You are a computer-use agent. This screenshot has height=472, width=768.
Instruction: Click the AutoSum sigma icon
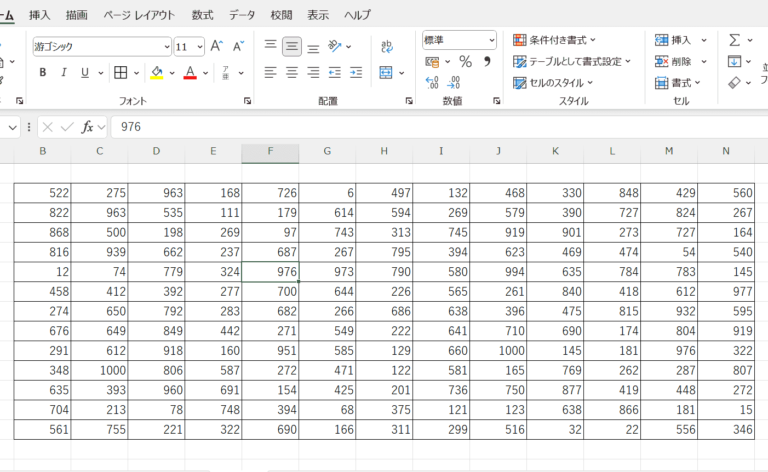pyautogui.click(x=734, y=40)
